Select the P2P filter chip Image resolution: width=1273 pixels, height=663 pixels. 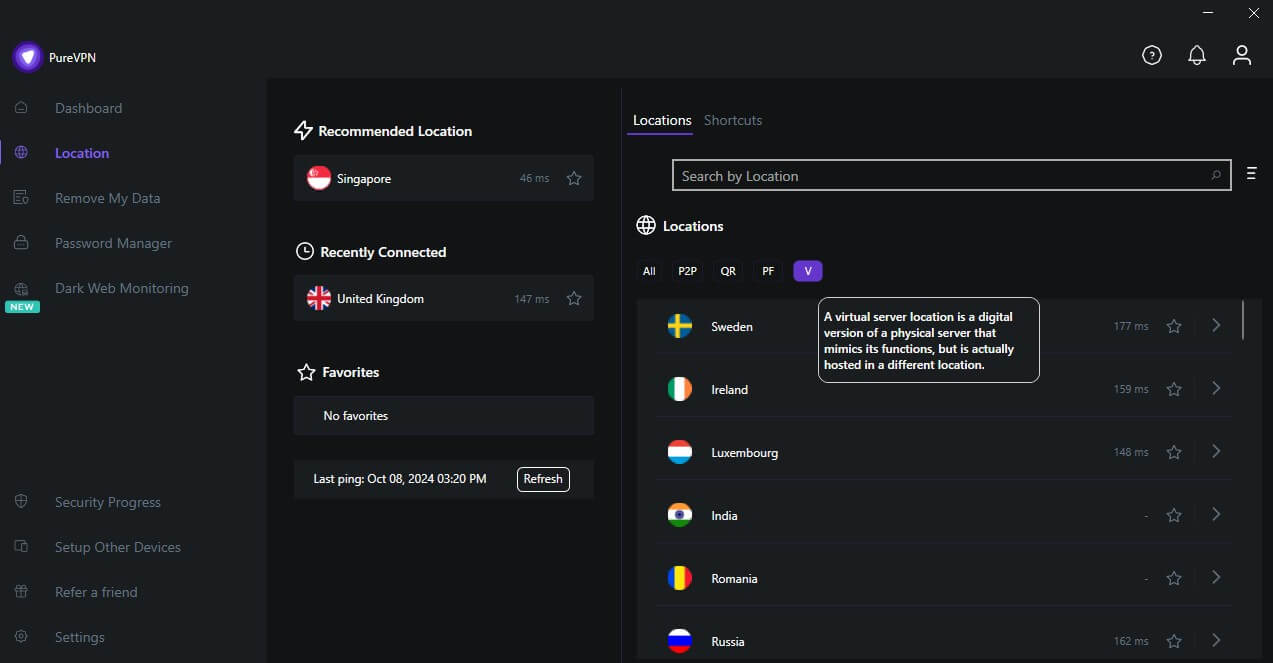(x=686, y=270)
